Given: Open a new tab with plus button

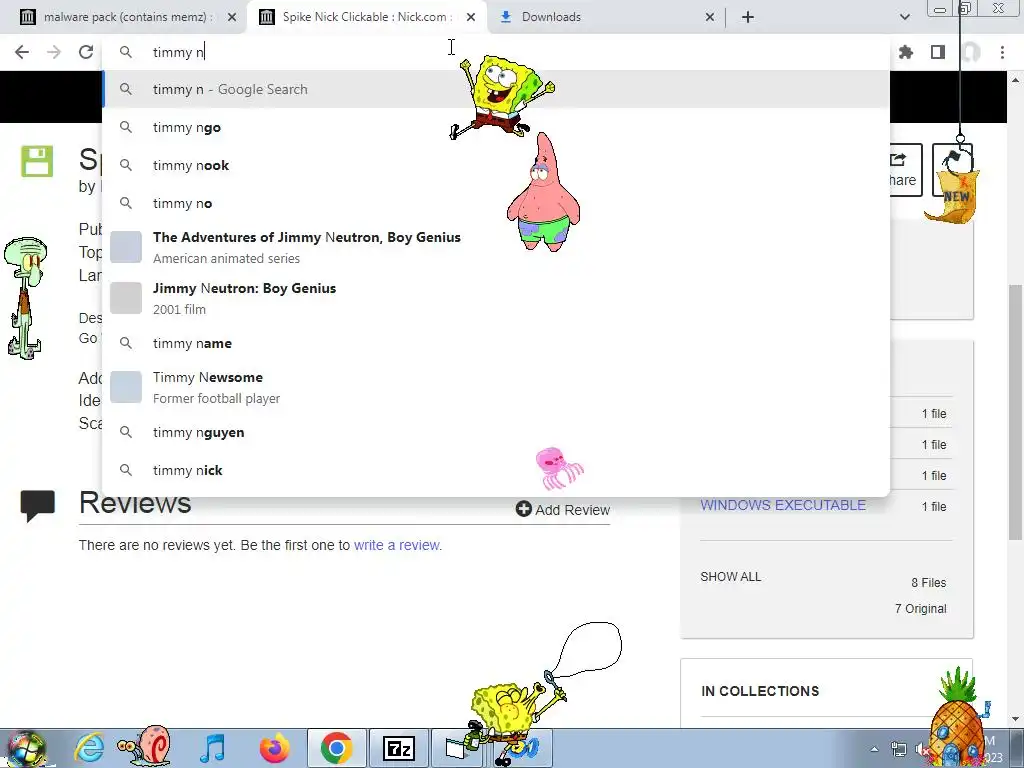Looking at the screenshot, I should pyautogui.click(x=748, y=17).
